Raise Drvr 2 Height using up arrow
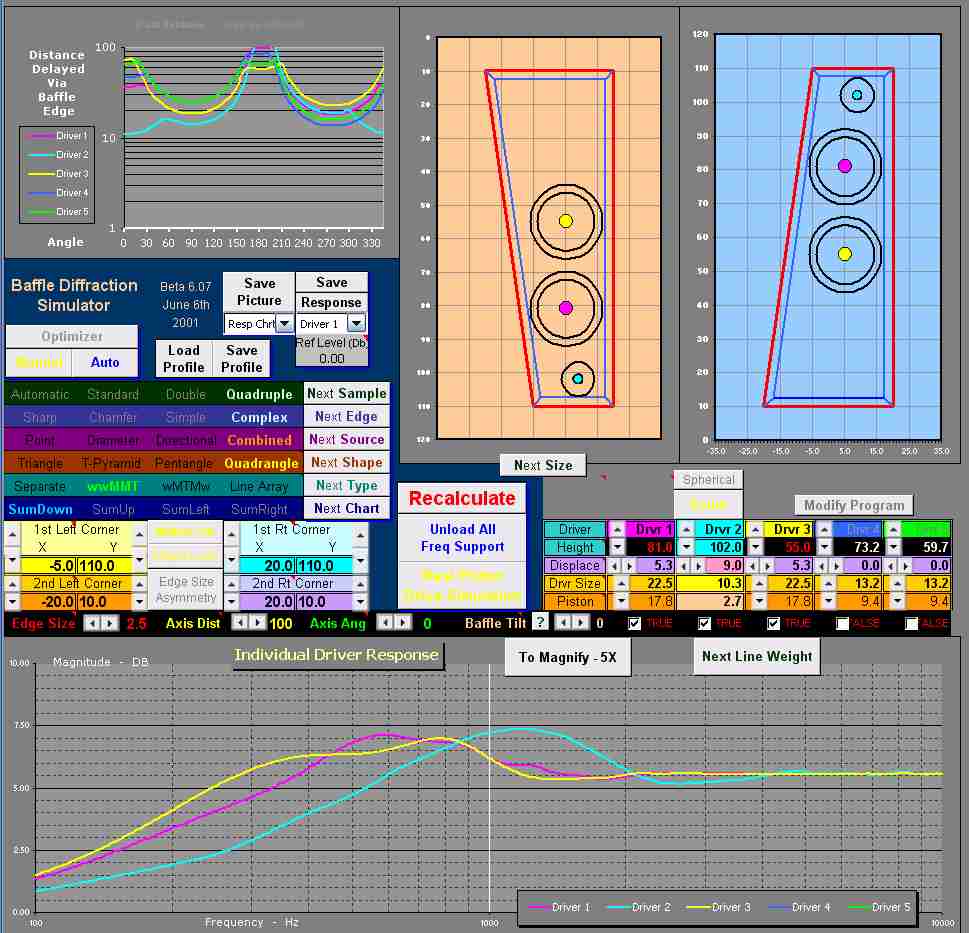The height and width of the screenshot is (933, 969). tap(686, 530)
